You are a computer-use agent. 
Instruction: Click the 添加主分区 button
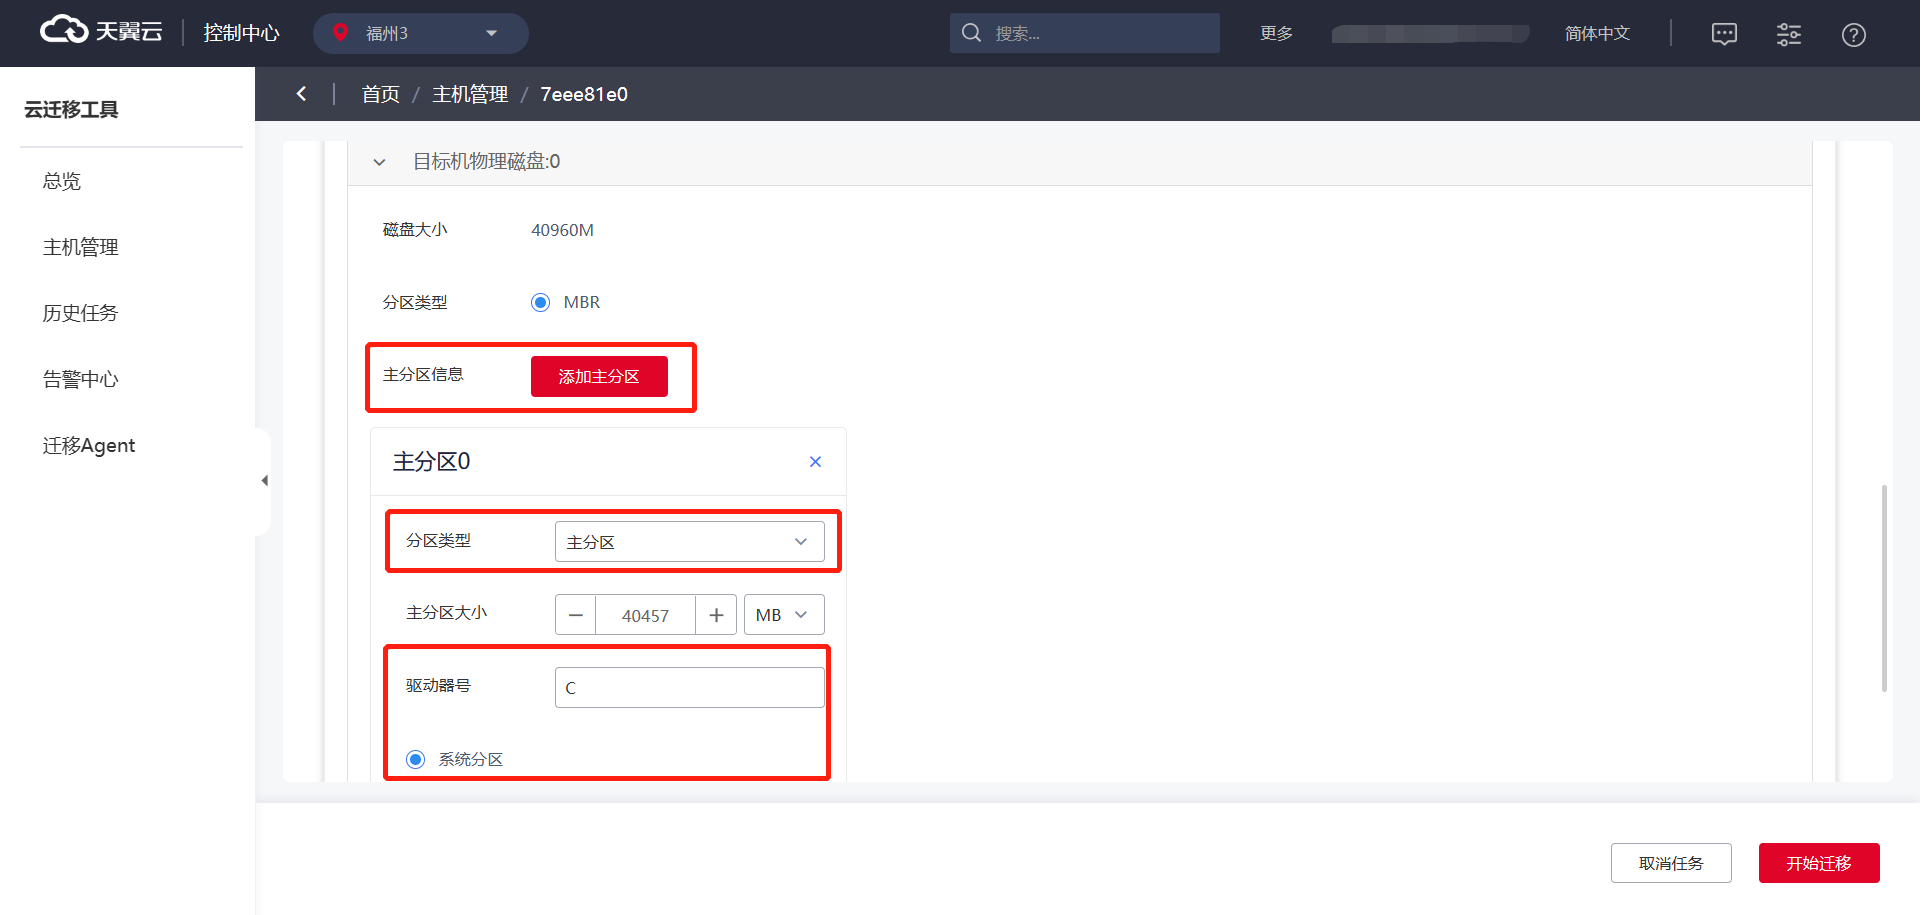pyautogui.click(x=598, y=376)
